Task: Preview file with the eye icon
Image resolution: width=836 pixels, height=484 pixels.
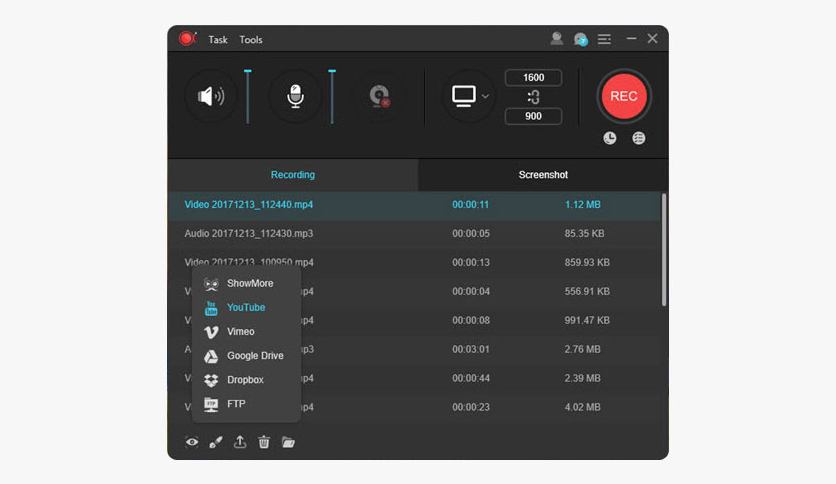Action: pyautogui.click(x=192, y=442)
